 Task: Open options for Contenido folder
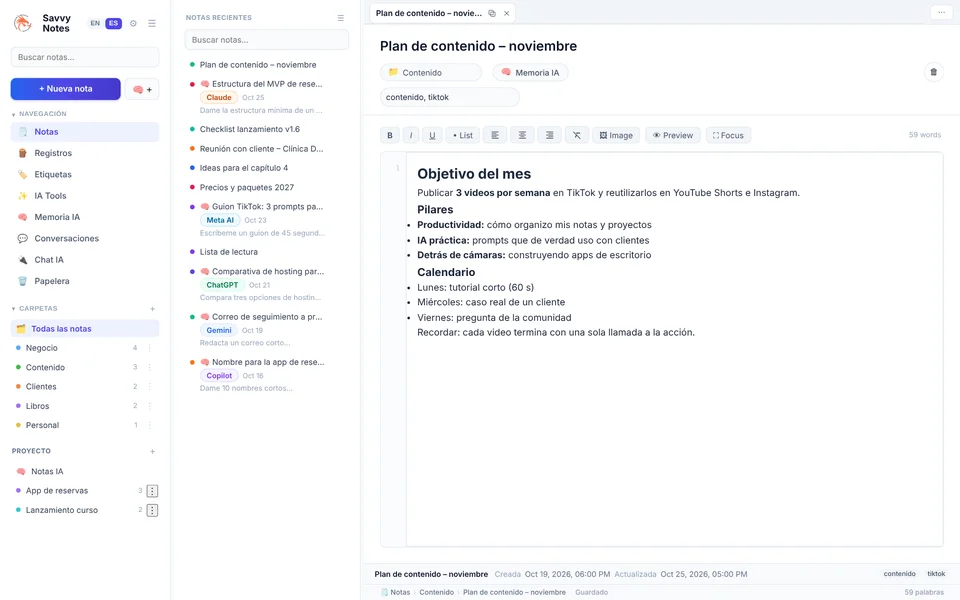tap(149, 367)
